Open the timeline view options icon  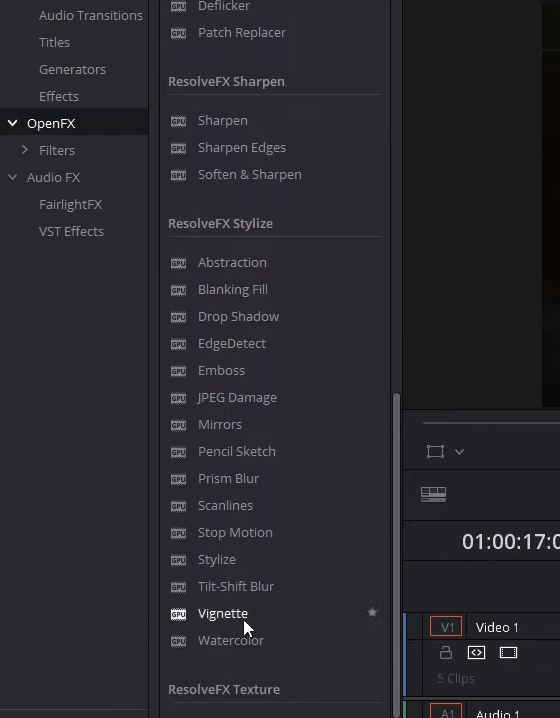point(433,494)
